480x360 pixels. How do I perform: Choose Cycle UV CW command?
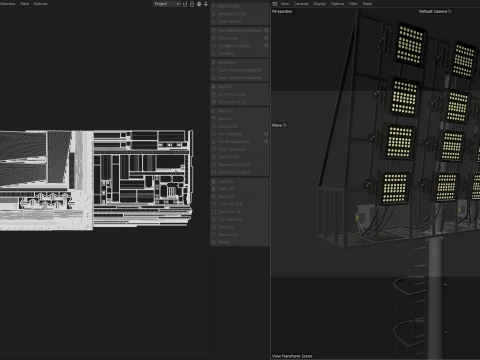click(240, 212)
